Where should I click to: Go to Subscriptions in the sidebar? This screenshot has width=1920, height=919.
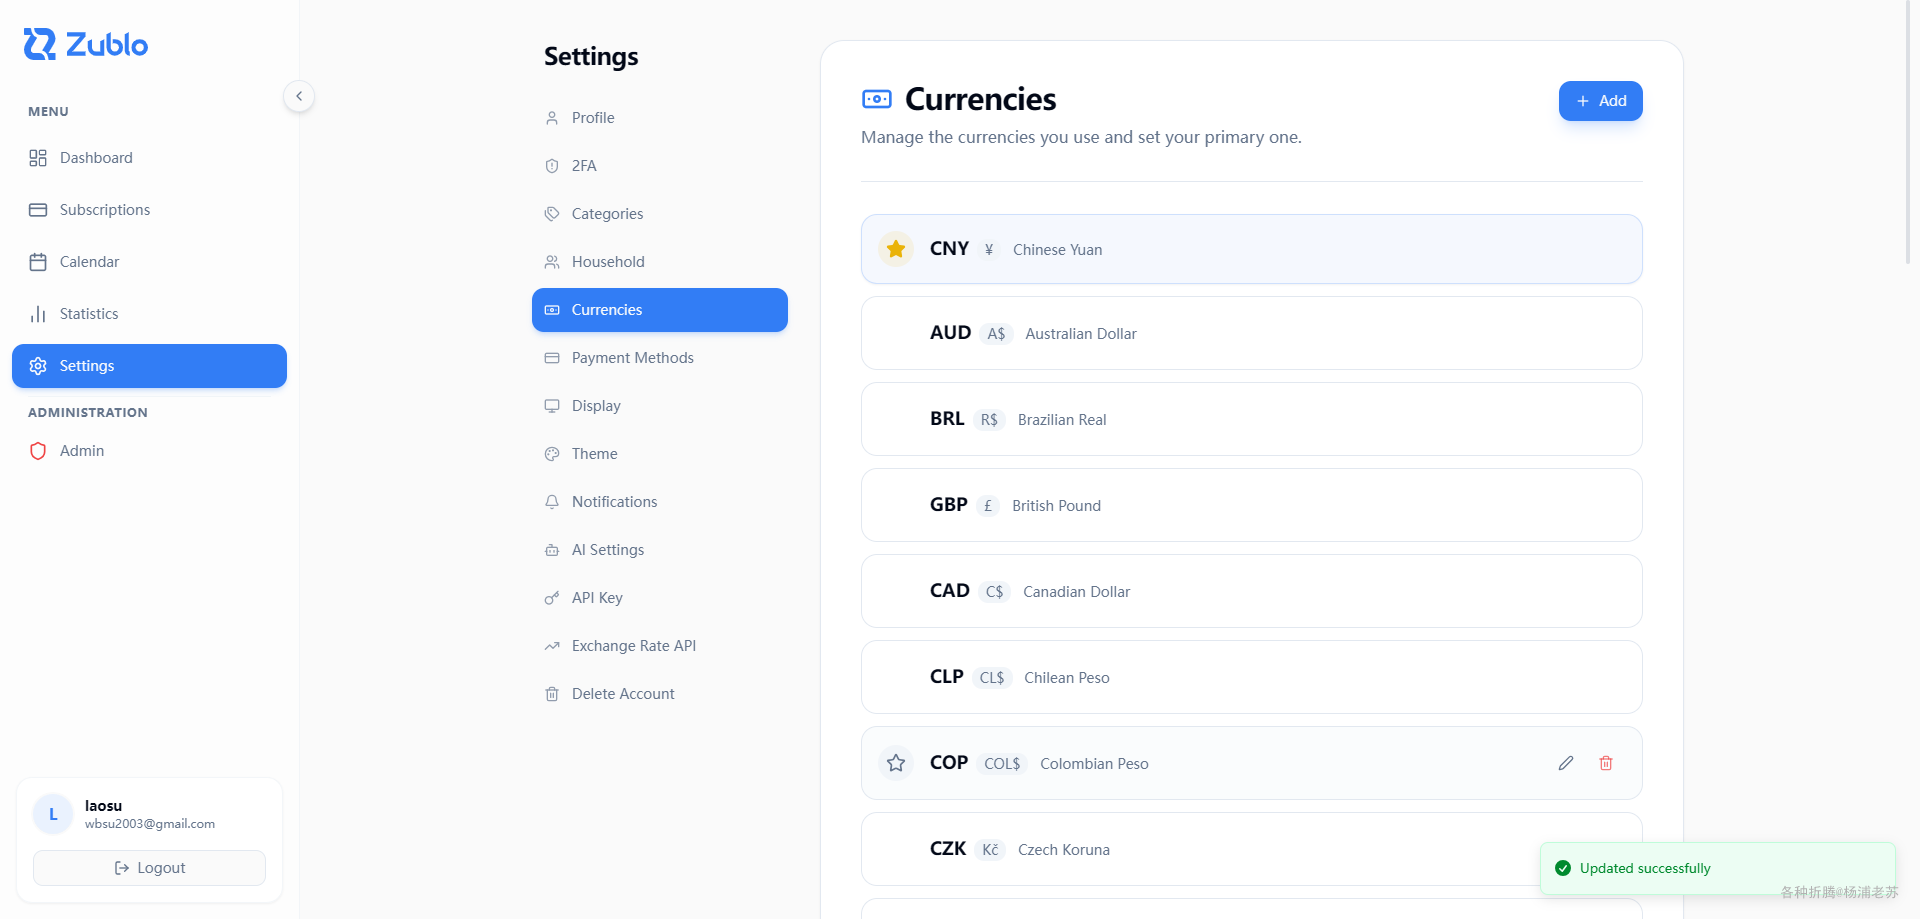104,210
